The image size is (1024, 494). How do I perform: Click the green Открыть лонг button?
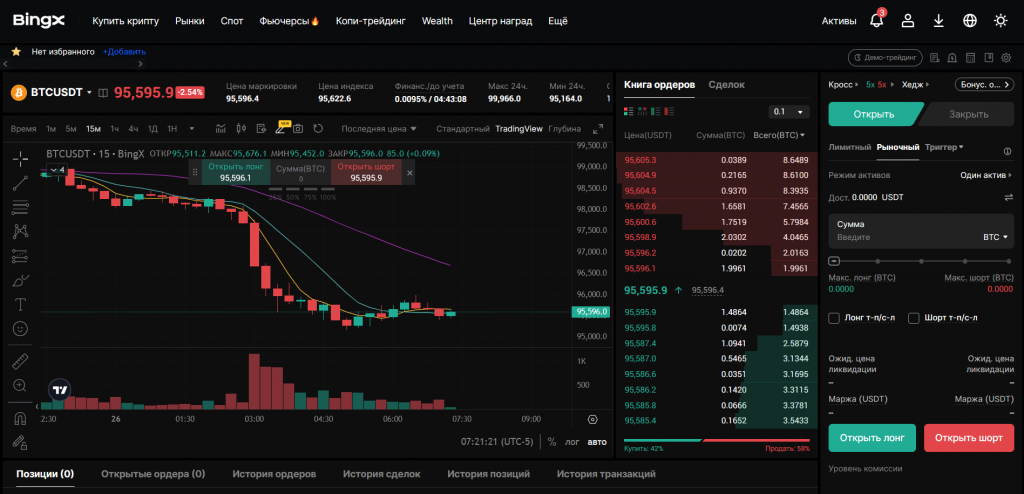point(872,438)
